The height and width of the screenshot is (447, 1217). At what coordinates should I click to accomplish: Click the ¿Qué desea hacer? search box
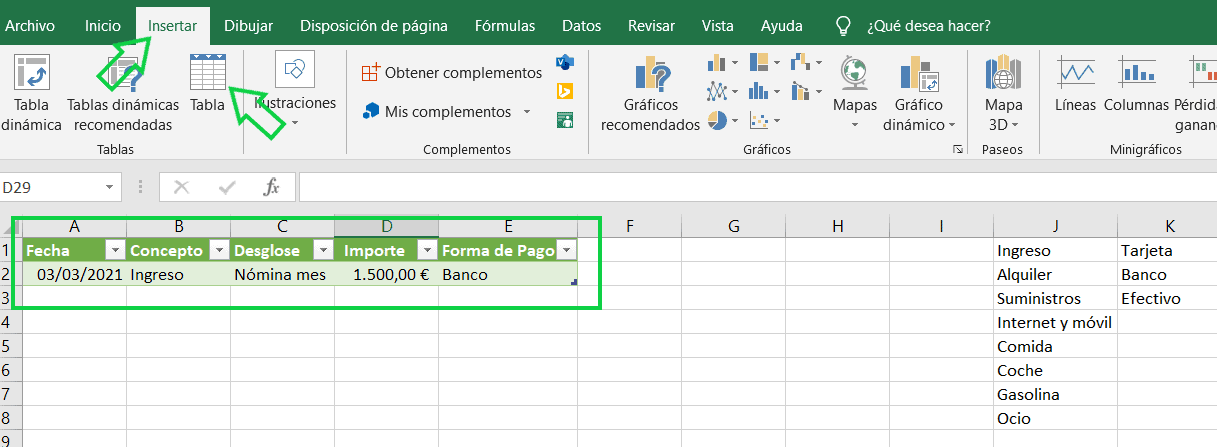(x=929, y=26)
